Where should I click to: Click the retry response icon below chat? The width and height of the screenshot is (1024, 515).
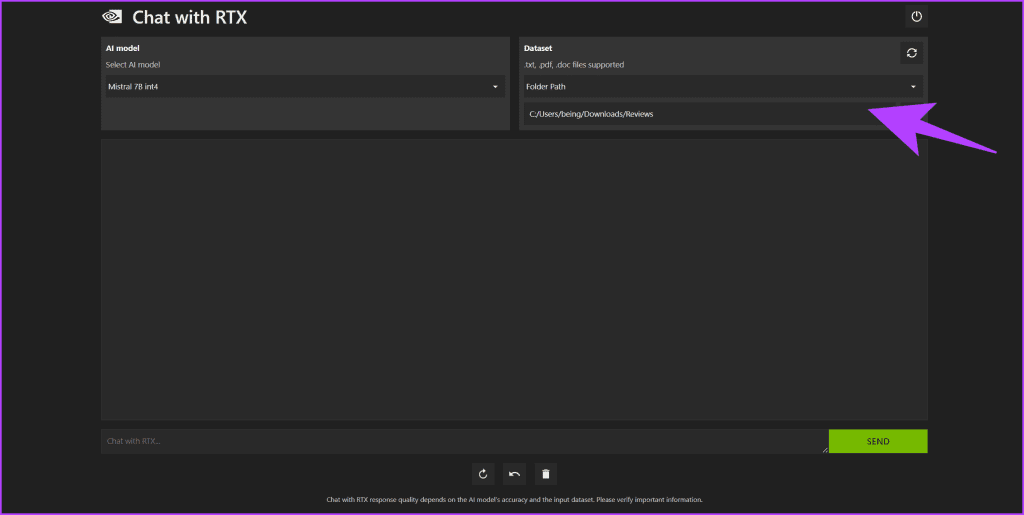483,474
